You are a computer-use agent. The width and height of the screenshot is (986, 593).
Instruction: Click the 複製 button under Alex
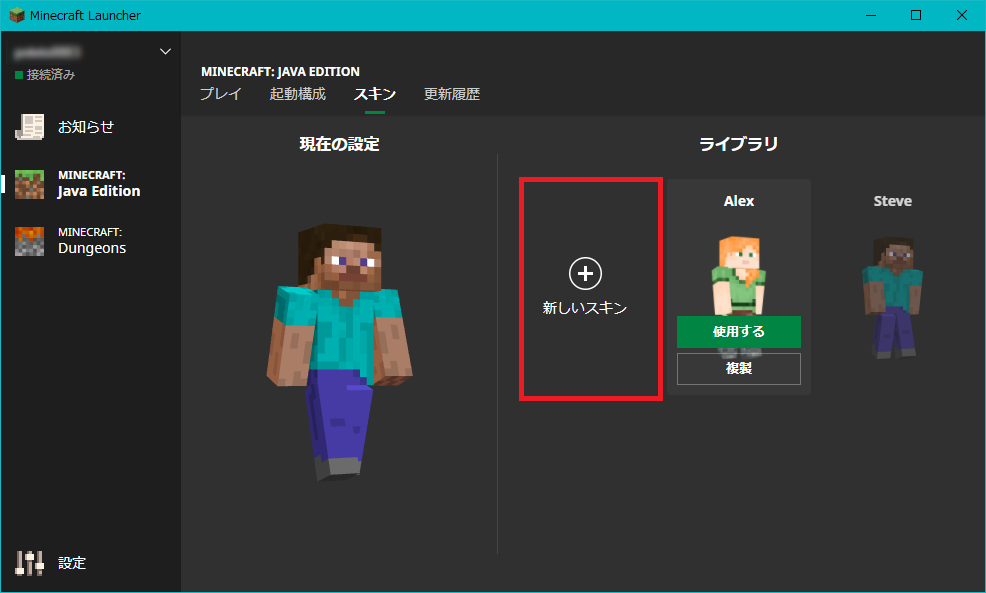pos(738,369)
